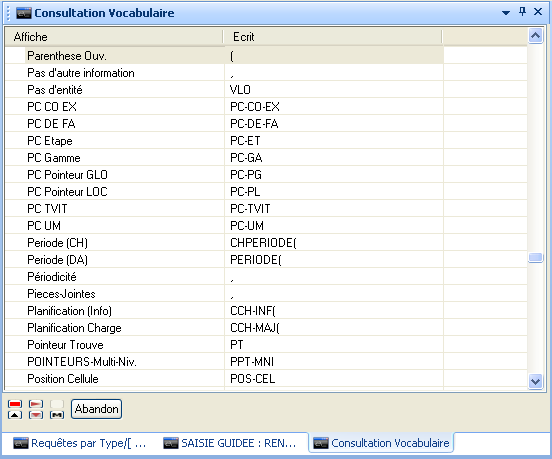
Task: Click the blank button above M
Action: pos(57,404)
